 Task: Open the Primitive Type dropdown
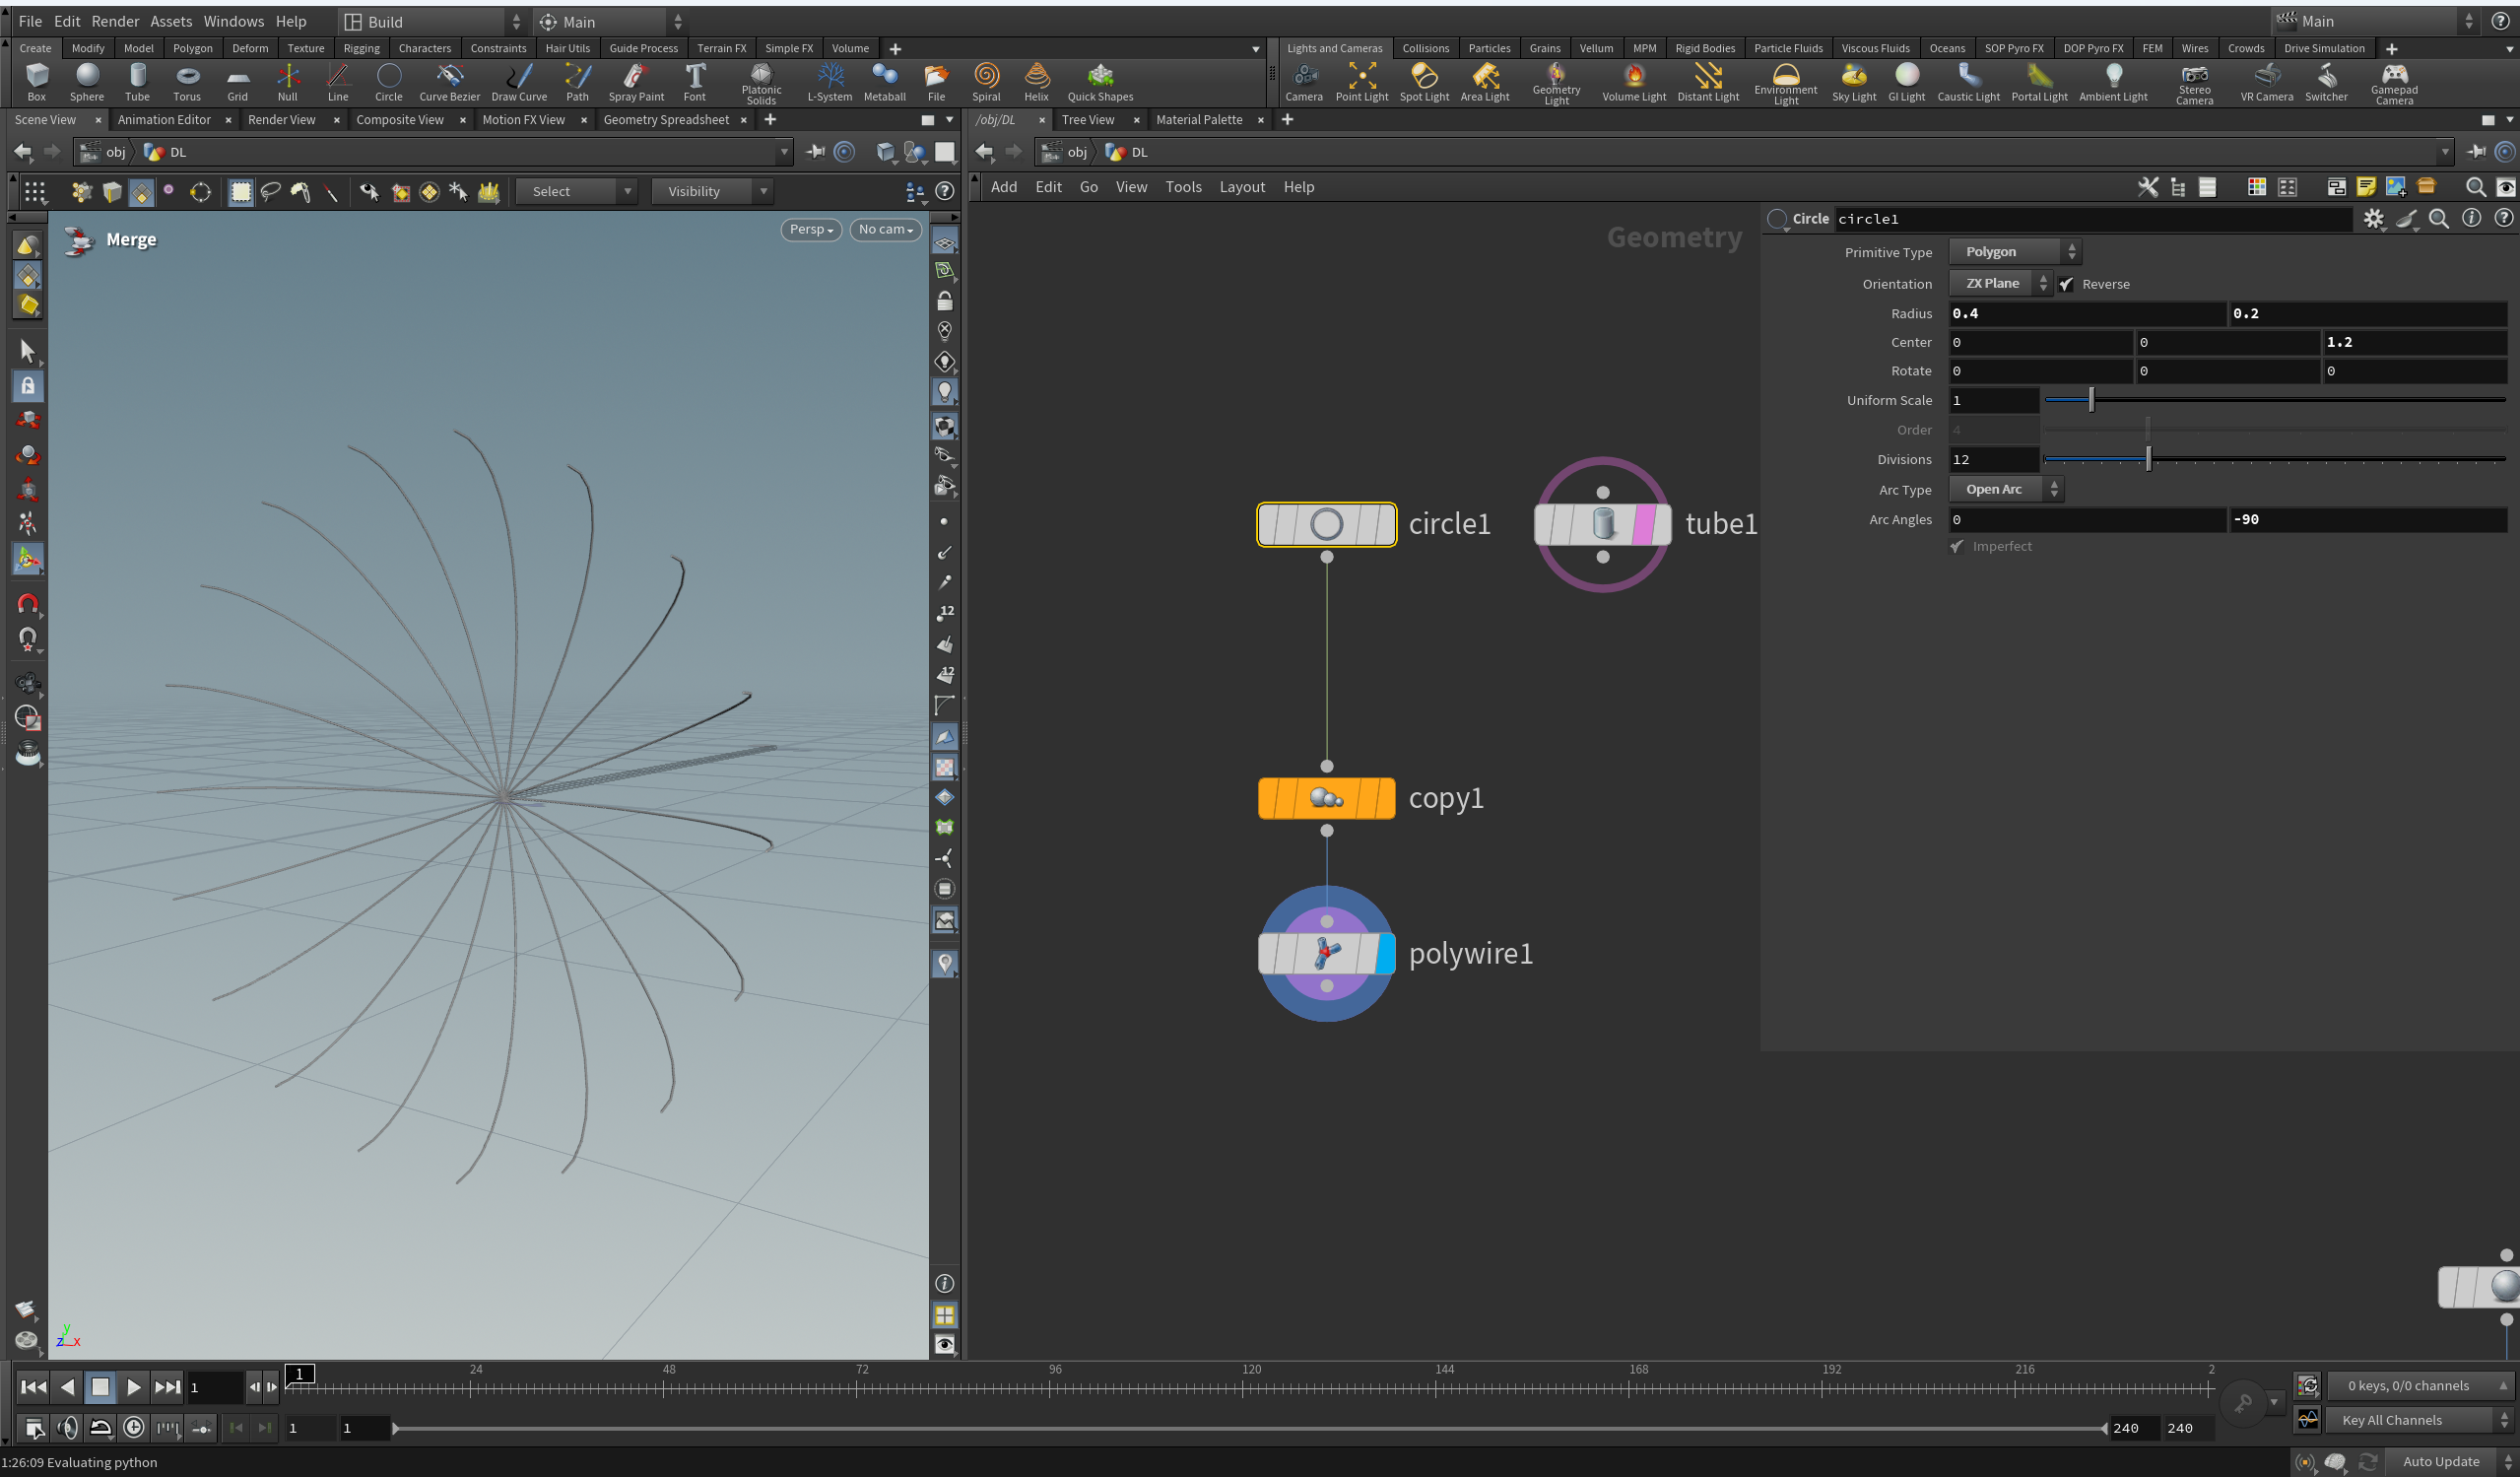[x=2014, y=252]
